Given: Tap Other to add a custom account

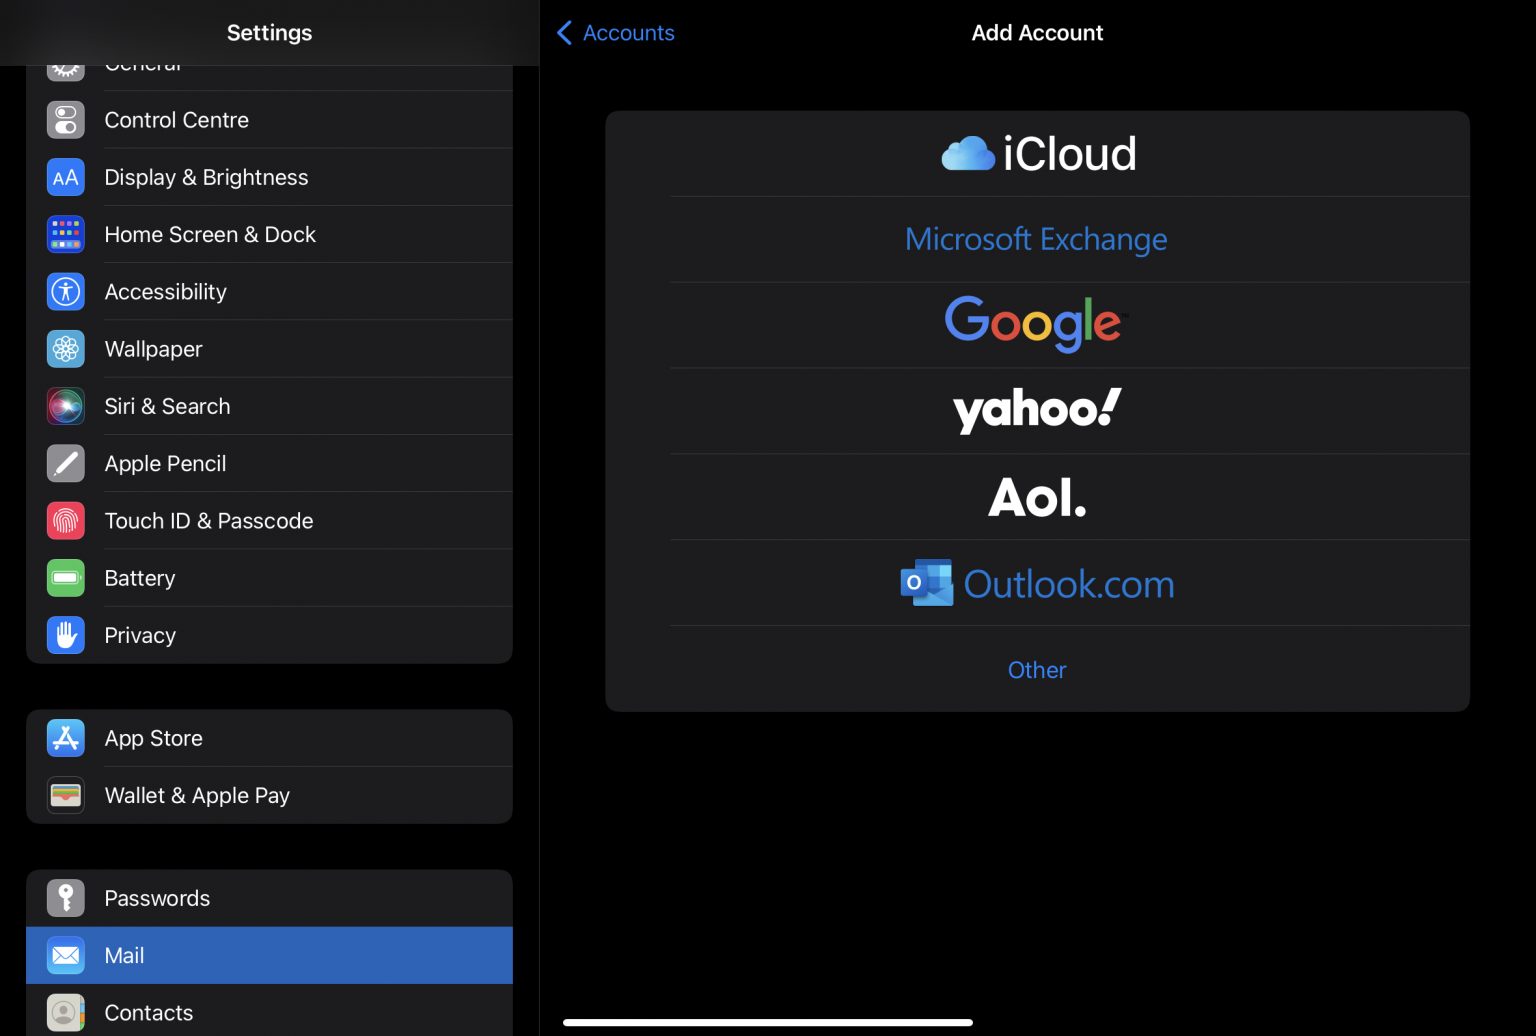Looking at the screenshot, I should click(1036, 670).
